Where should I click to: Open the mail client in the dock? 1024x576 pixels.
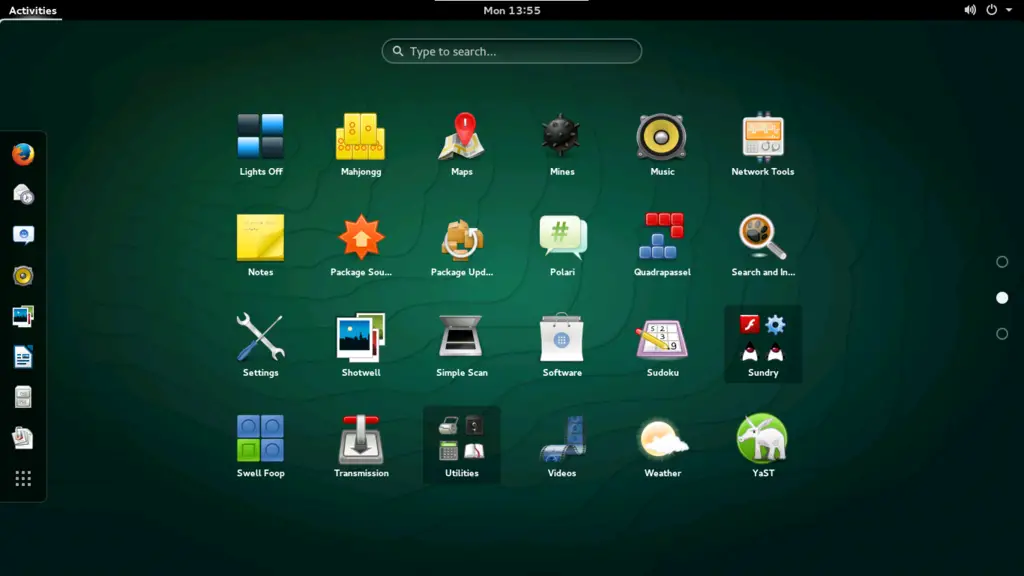point(23,195)
